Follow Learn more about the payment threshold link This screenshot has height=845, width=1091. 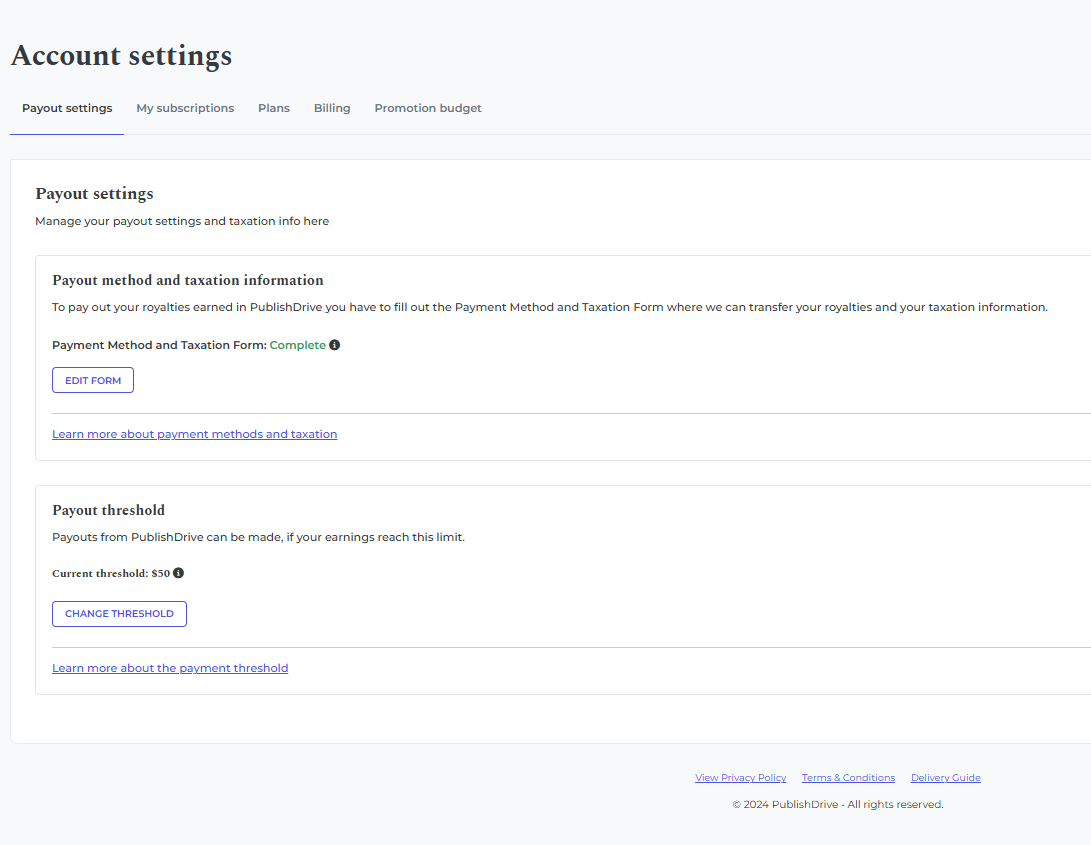[170, 668]
